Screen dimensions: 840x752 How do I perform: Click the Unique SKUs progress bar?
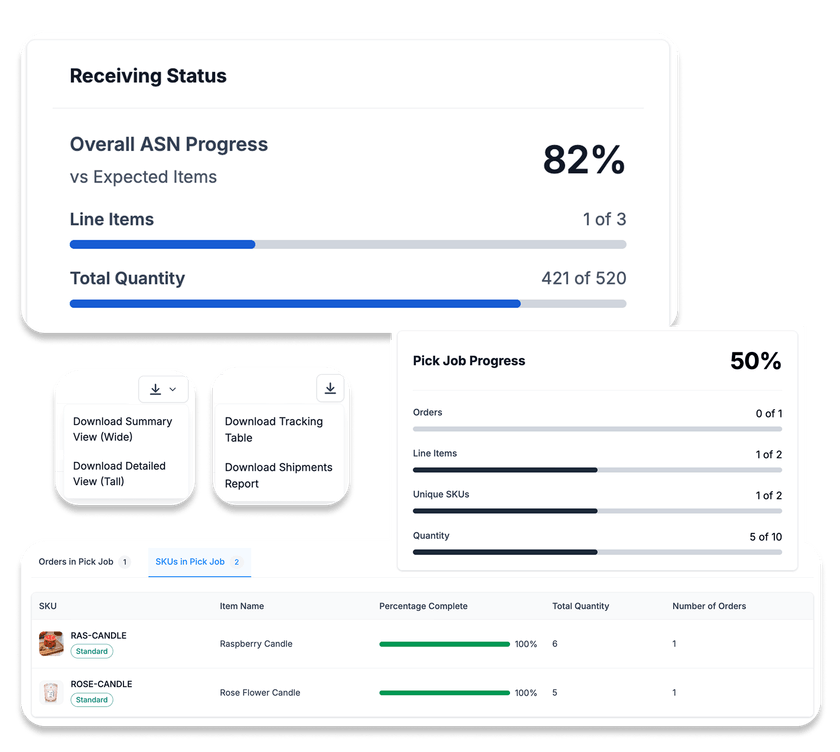(x=597, y=510)
